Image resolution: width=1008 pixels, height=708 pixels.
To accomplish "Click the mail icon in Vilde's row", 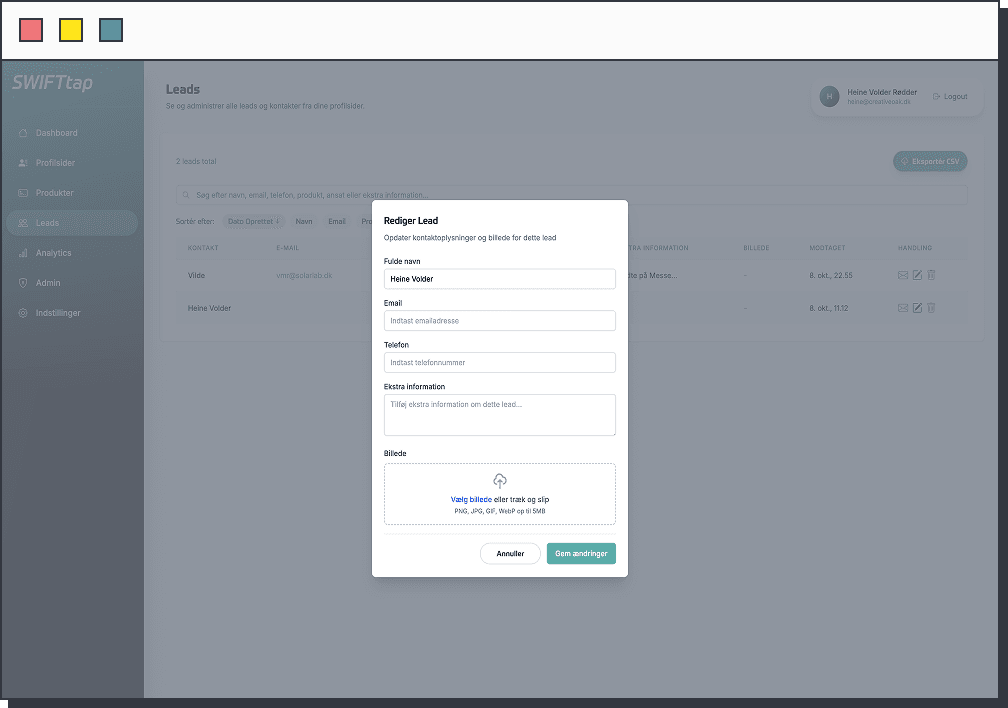I will [903, 275].
